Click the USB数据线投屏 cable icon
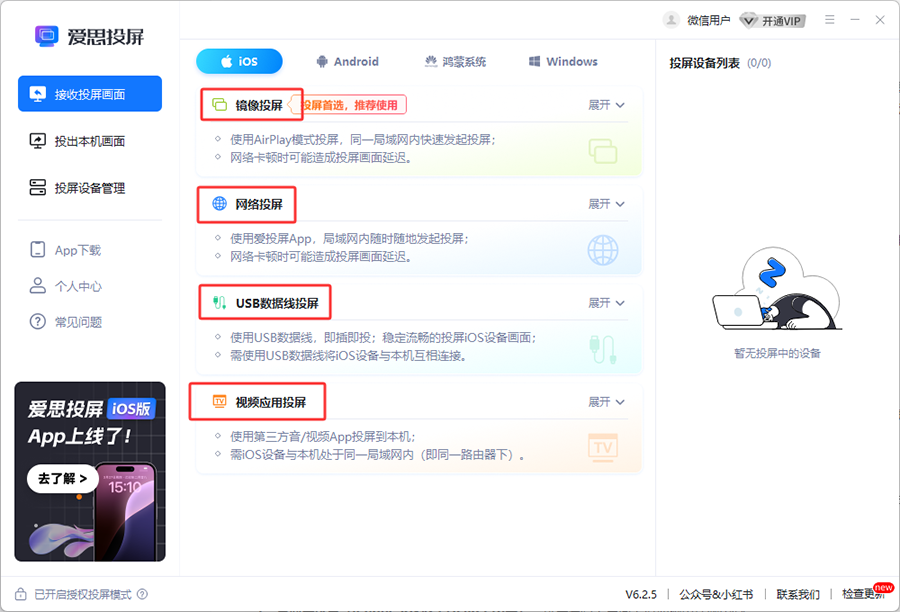The width and height of the screenshot is (900, 612). click(219, 303)
